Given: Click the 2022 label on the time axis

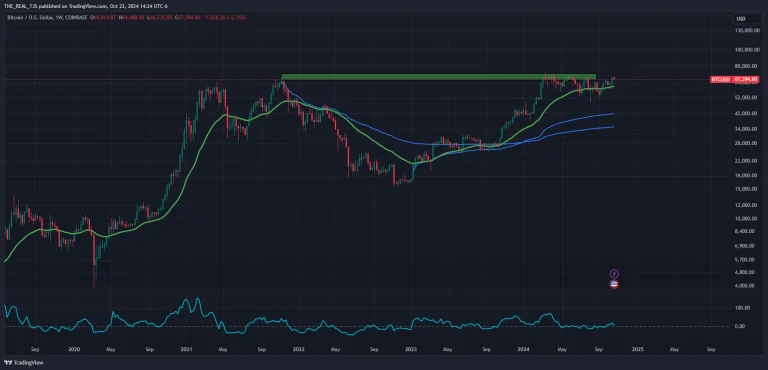Looking at the screenshot, I should [298, 349].
